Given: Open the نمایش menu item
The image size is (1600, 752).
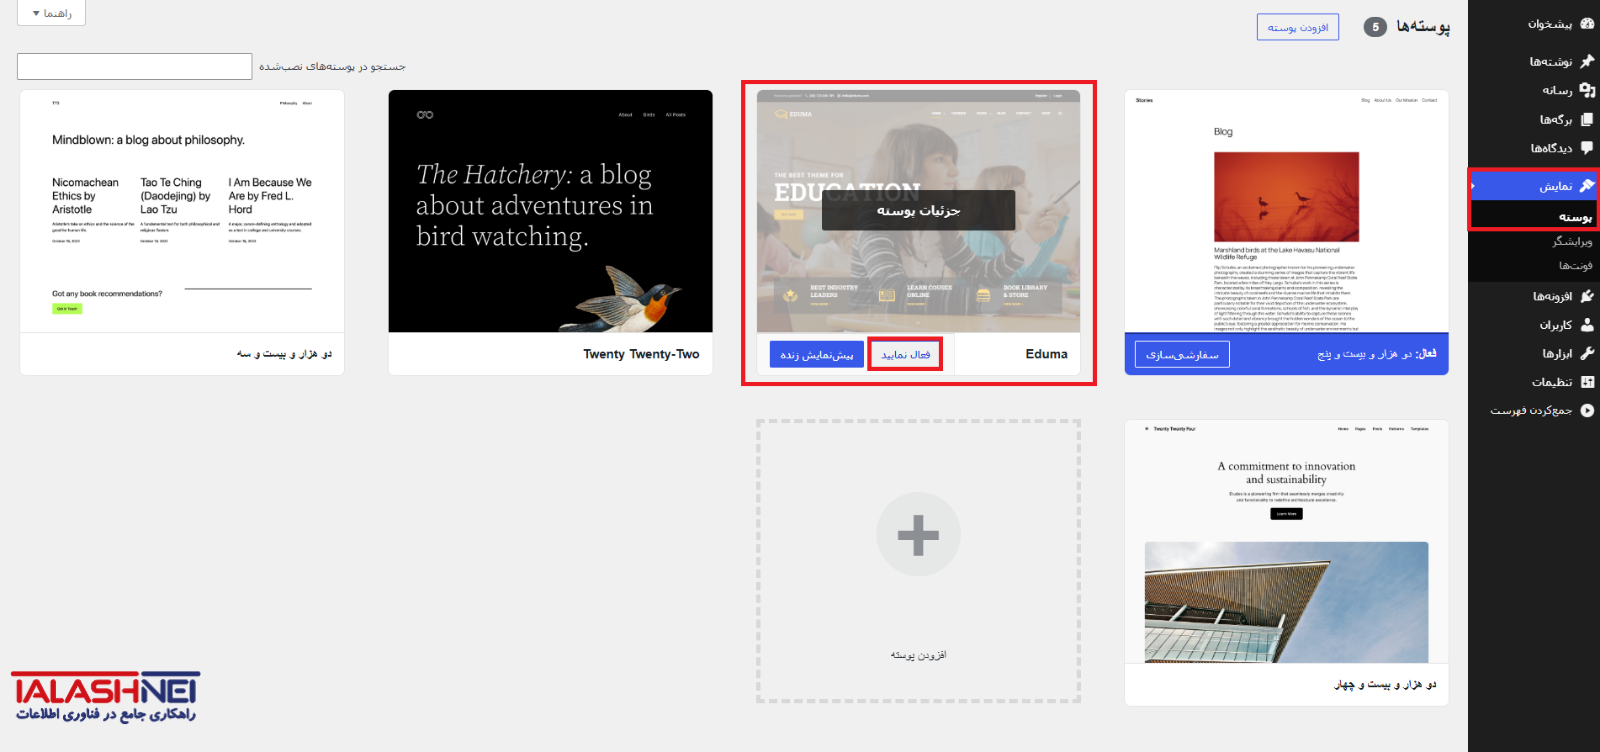Looking at the screenshot, I should (1534, 185).
